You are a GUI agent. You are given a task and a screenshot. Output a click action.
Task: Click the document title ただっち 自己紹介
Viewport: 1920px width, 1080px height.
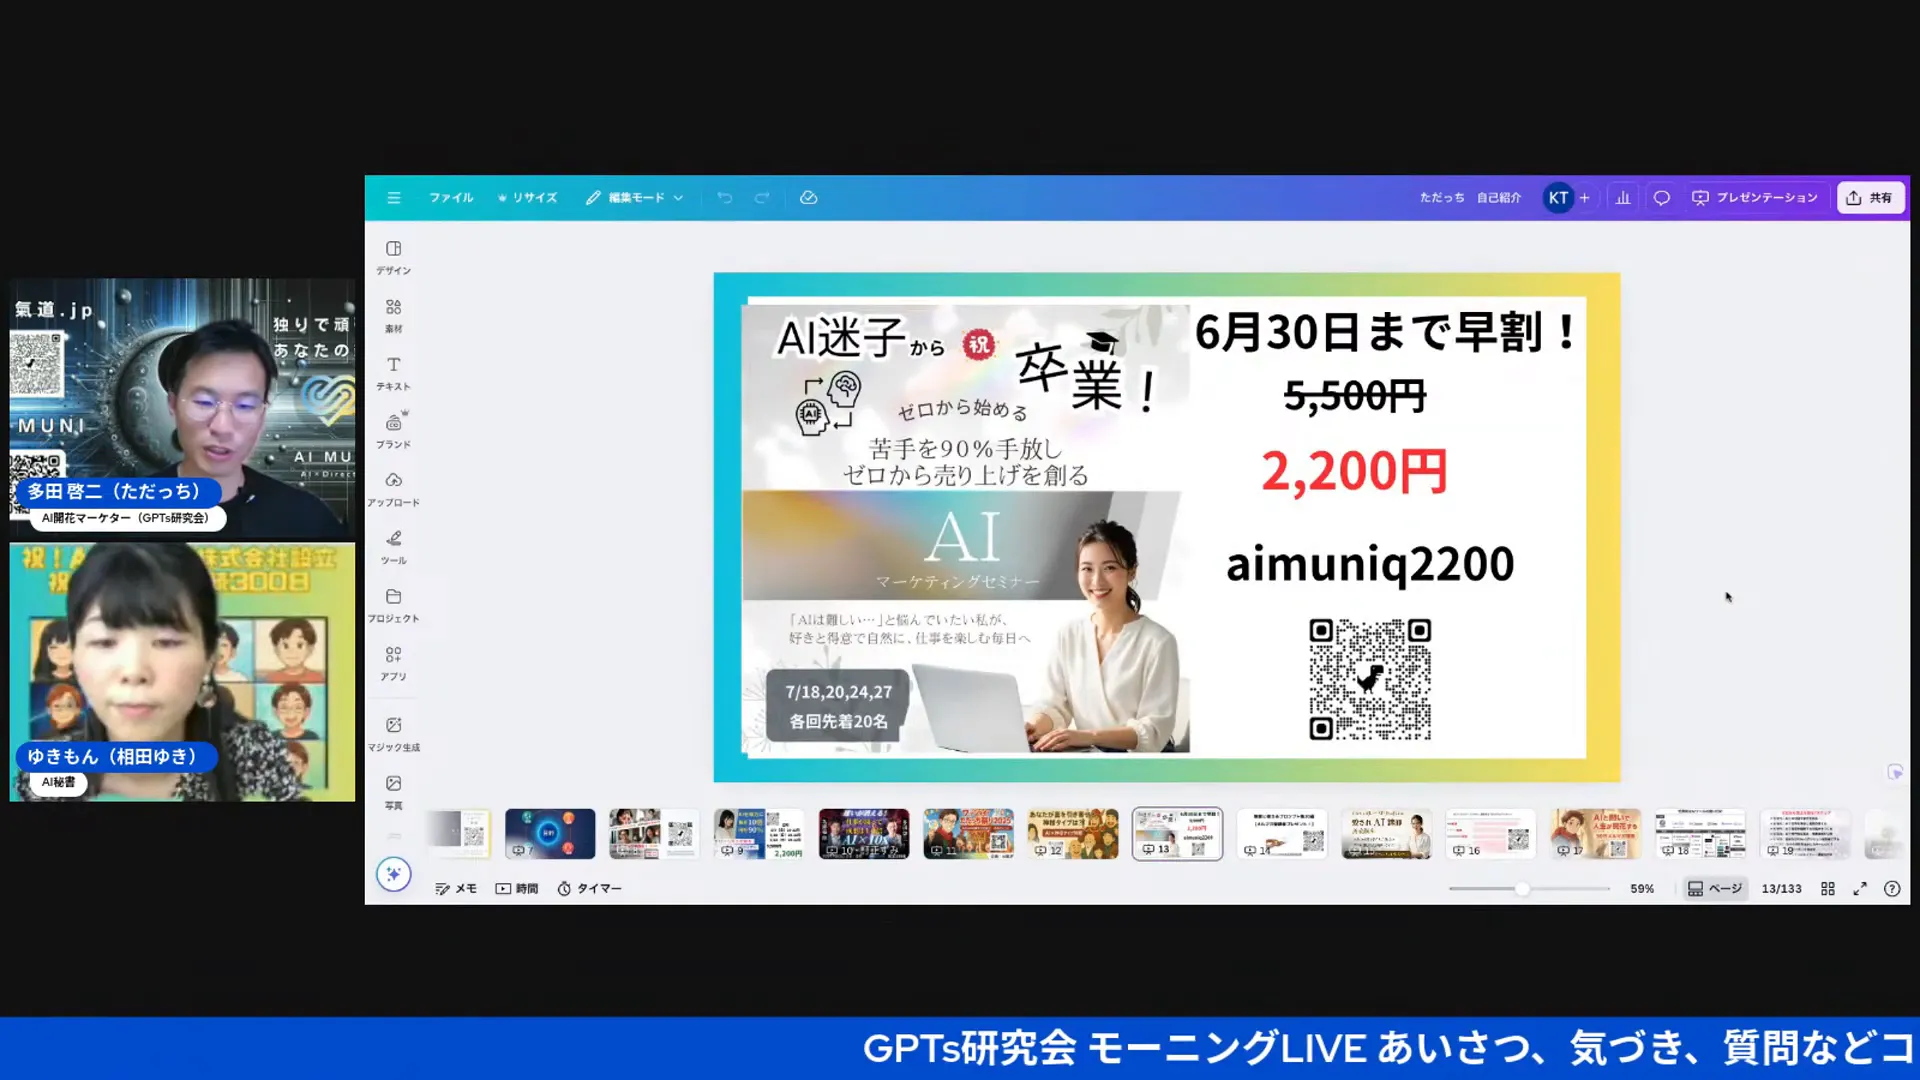1470,198
